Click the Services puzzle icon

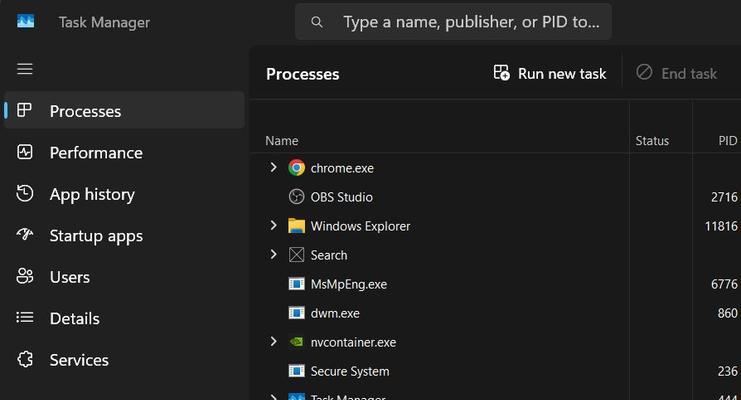click(x=25, y=359)
